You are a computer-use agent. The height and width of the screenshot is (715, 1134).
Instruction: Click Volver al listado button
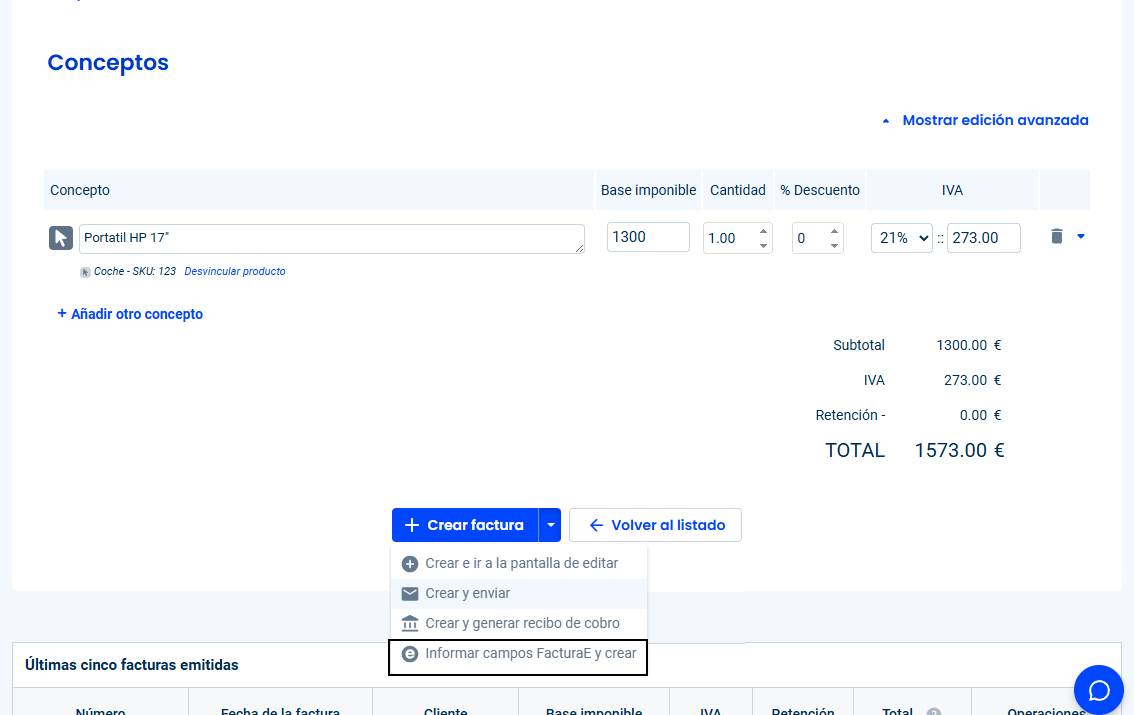tap(655, 525)
